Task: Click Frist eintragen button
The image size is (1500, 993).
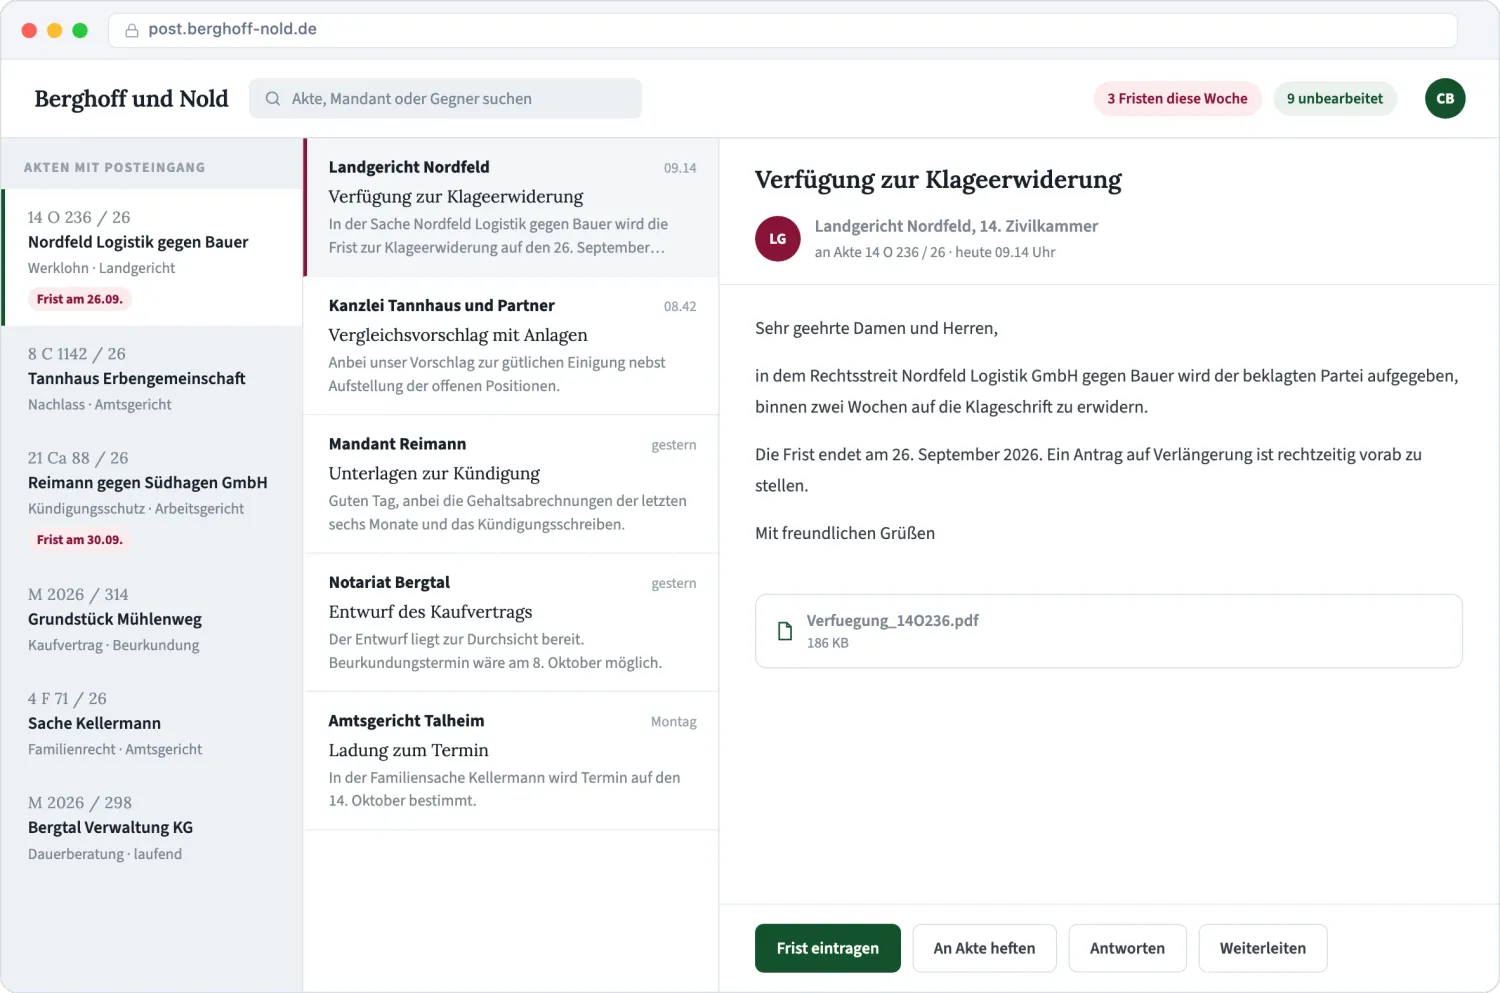Action: coord(827,948)
